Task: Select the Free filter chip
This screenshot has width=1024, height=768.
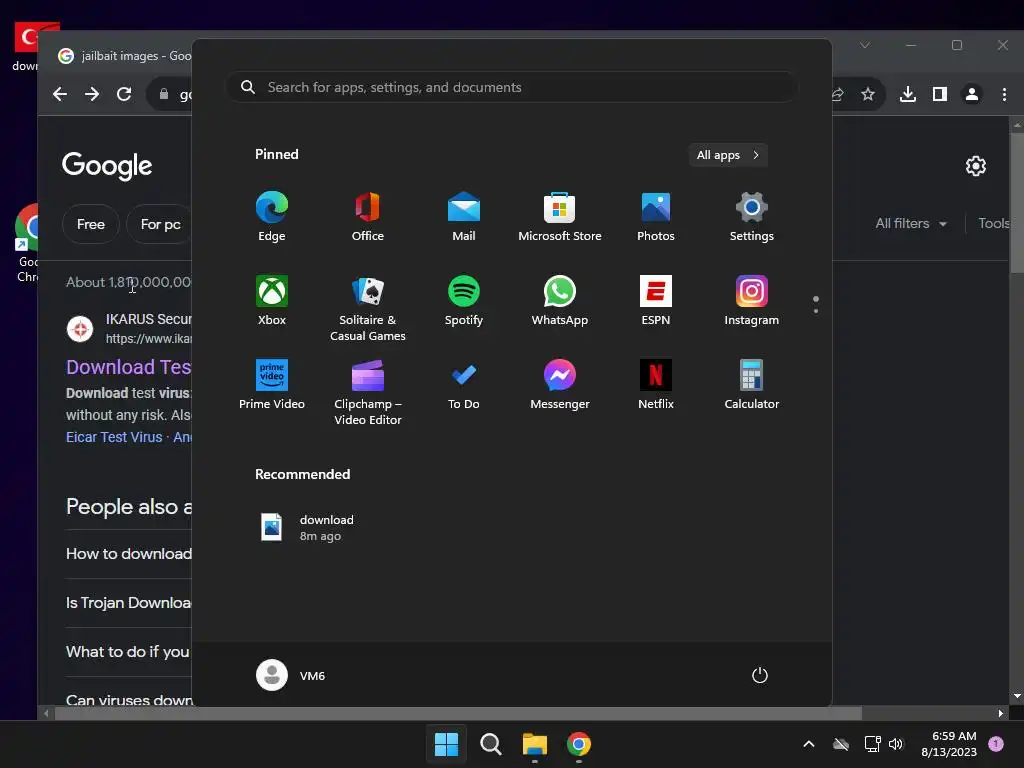Action: pyautogui.click(x=91, y=224)
